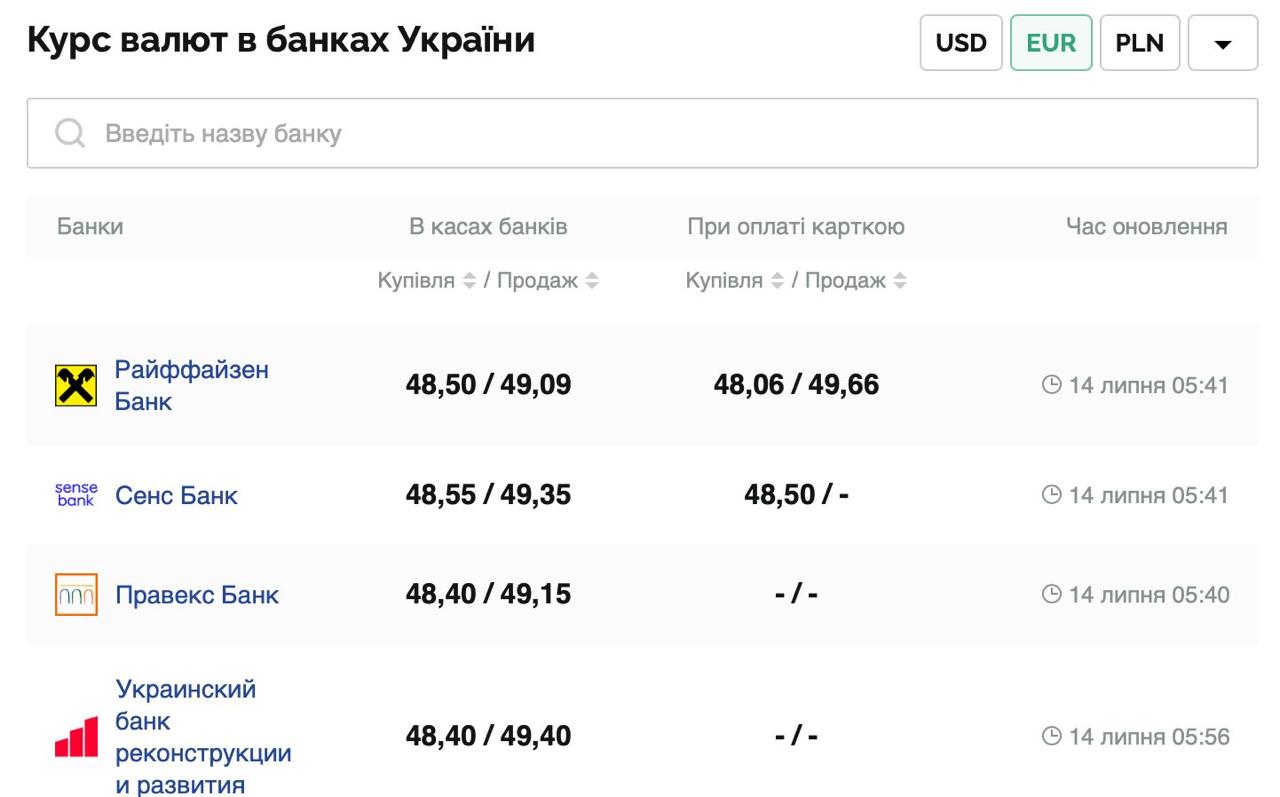The image size is (1280, 797).
Task: Click the Sense Bank logo
Action: click(76, 494)
